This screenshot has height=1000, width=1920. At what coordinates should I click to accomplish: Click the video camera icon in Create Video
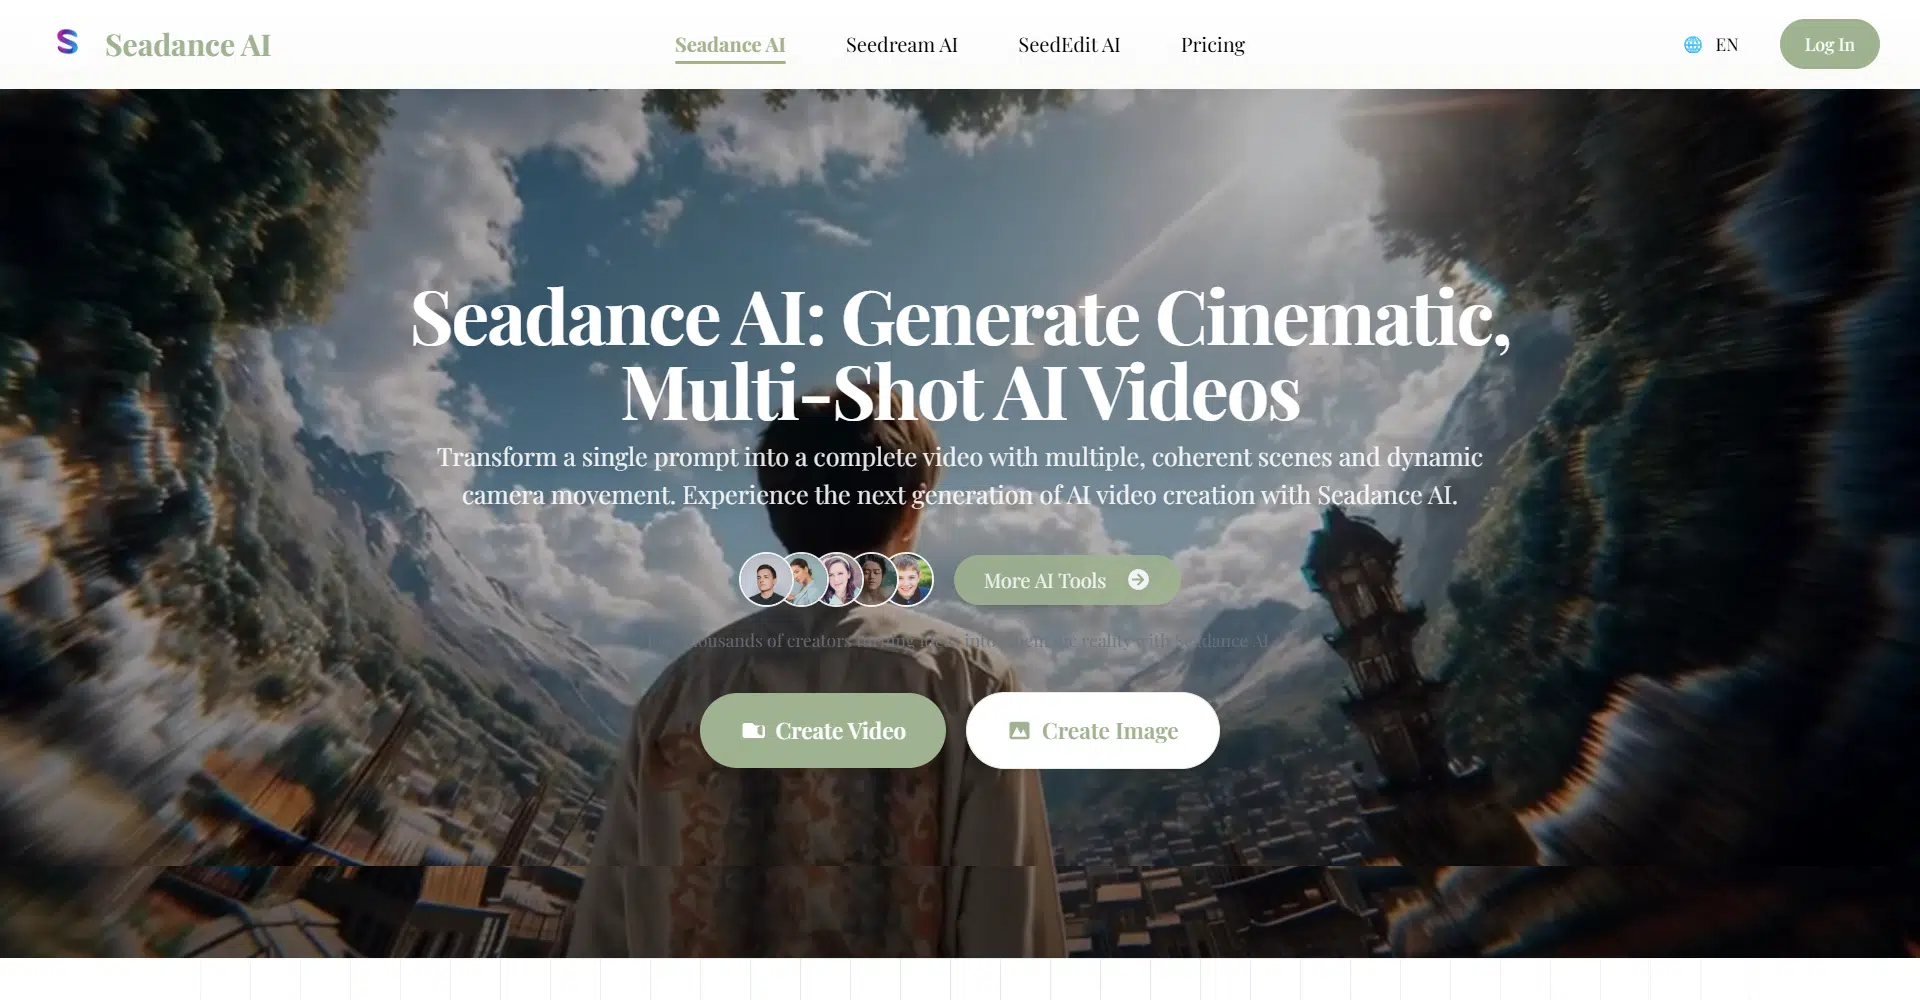pyautogui.click(x=753, y=731)
